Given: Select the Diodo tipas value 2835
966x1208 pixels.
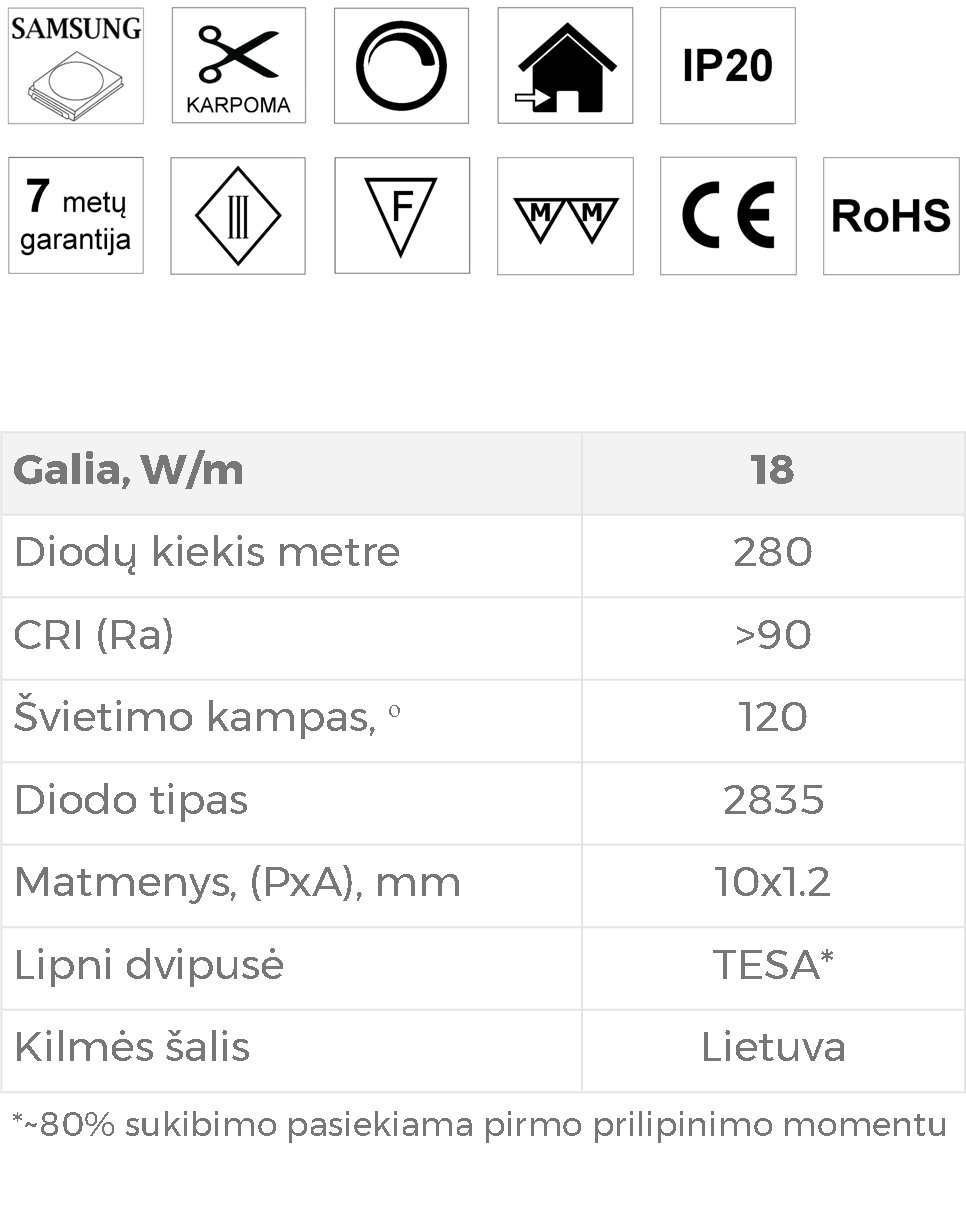Looking at the screenshot, I should click(773, 800).
